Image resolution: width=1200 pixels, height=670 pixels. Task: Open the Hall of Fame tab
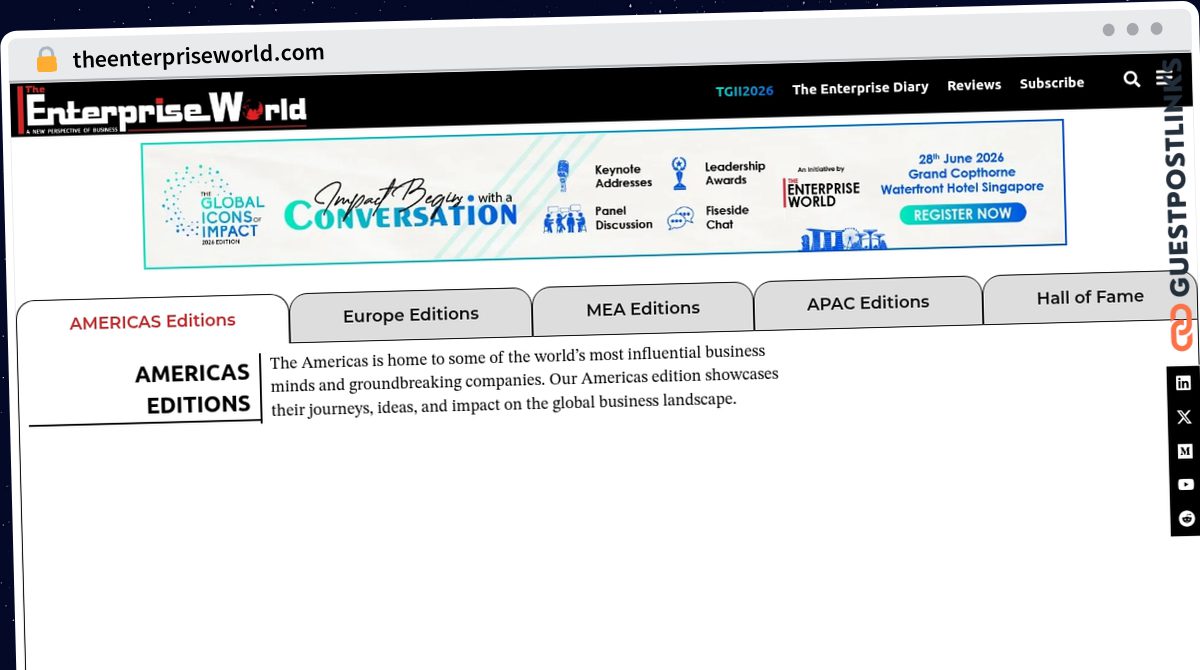pos(1089,297)
